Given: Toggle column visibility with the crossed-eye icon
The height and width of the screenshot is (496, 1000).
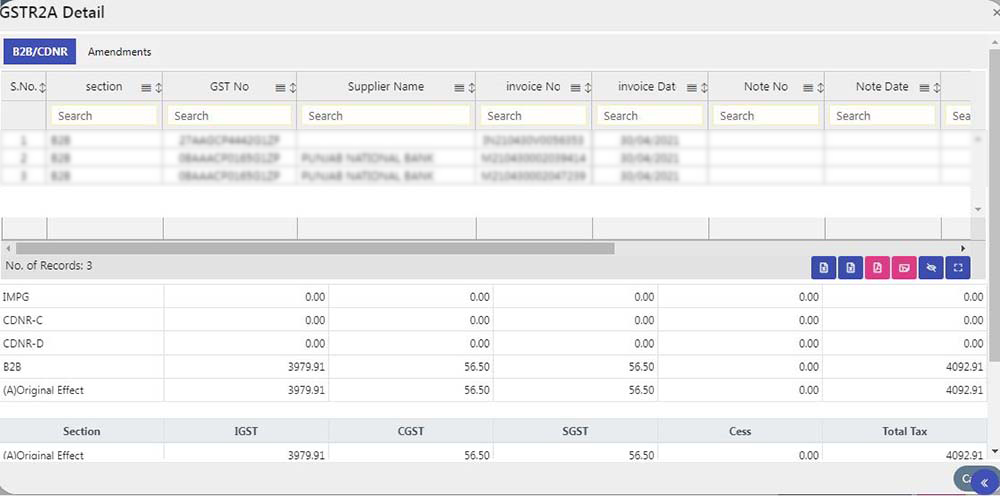Looking at the screenshot, I should point(930,268).
